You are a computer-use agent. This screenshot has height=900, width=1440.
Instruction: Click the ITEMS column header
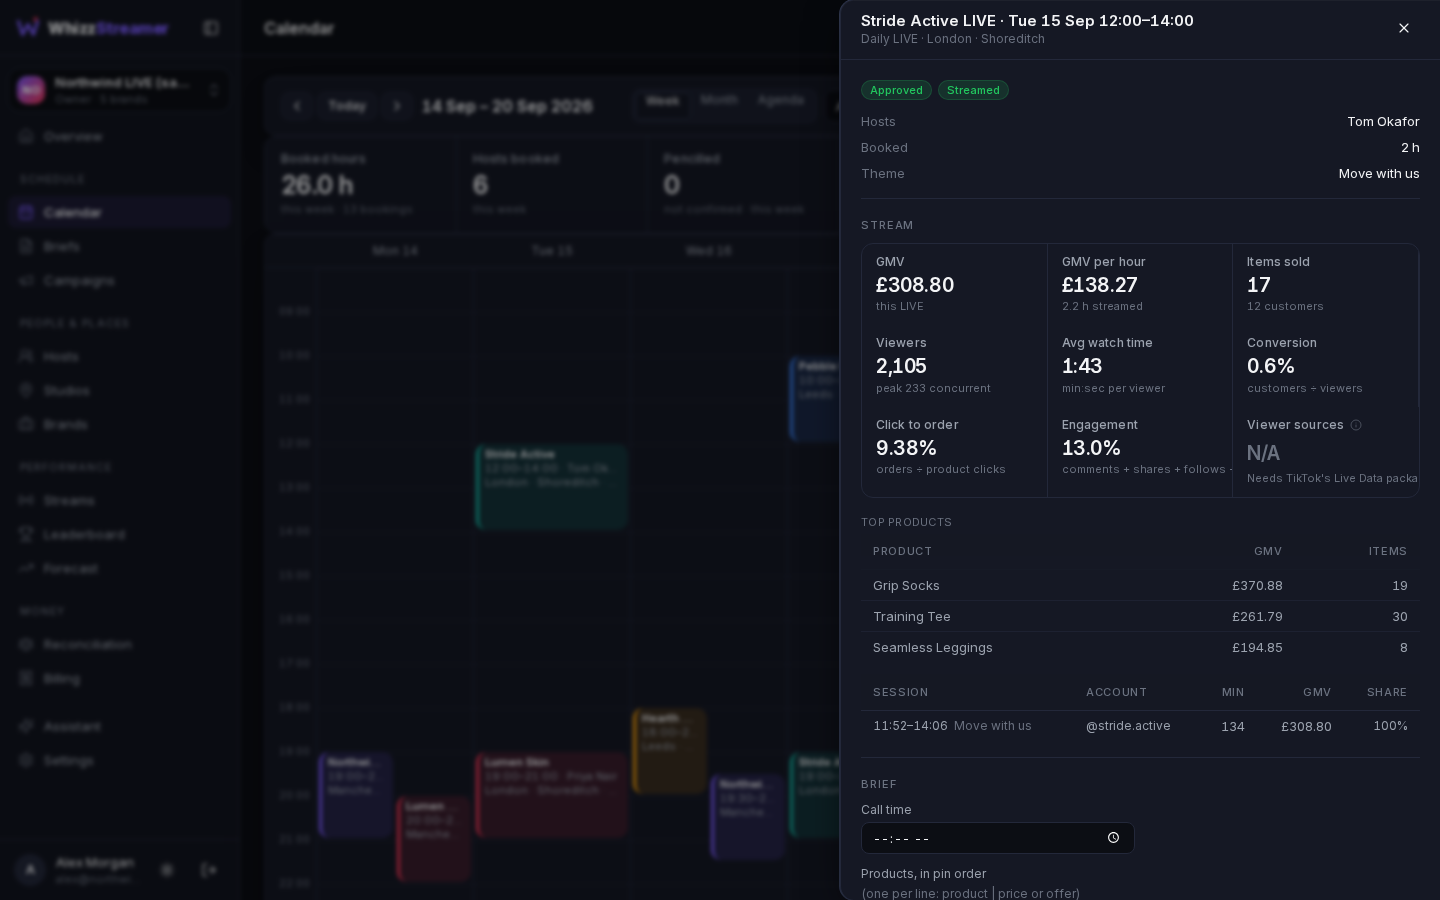(1388, 552)
